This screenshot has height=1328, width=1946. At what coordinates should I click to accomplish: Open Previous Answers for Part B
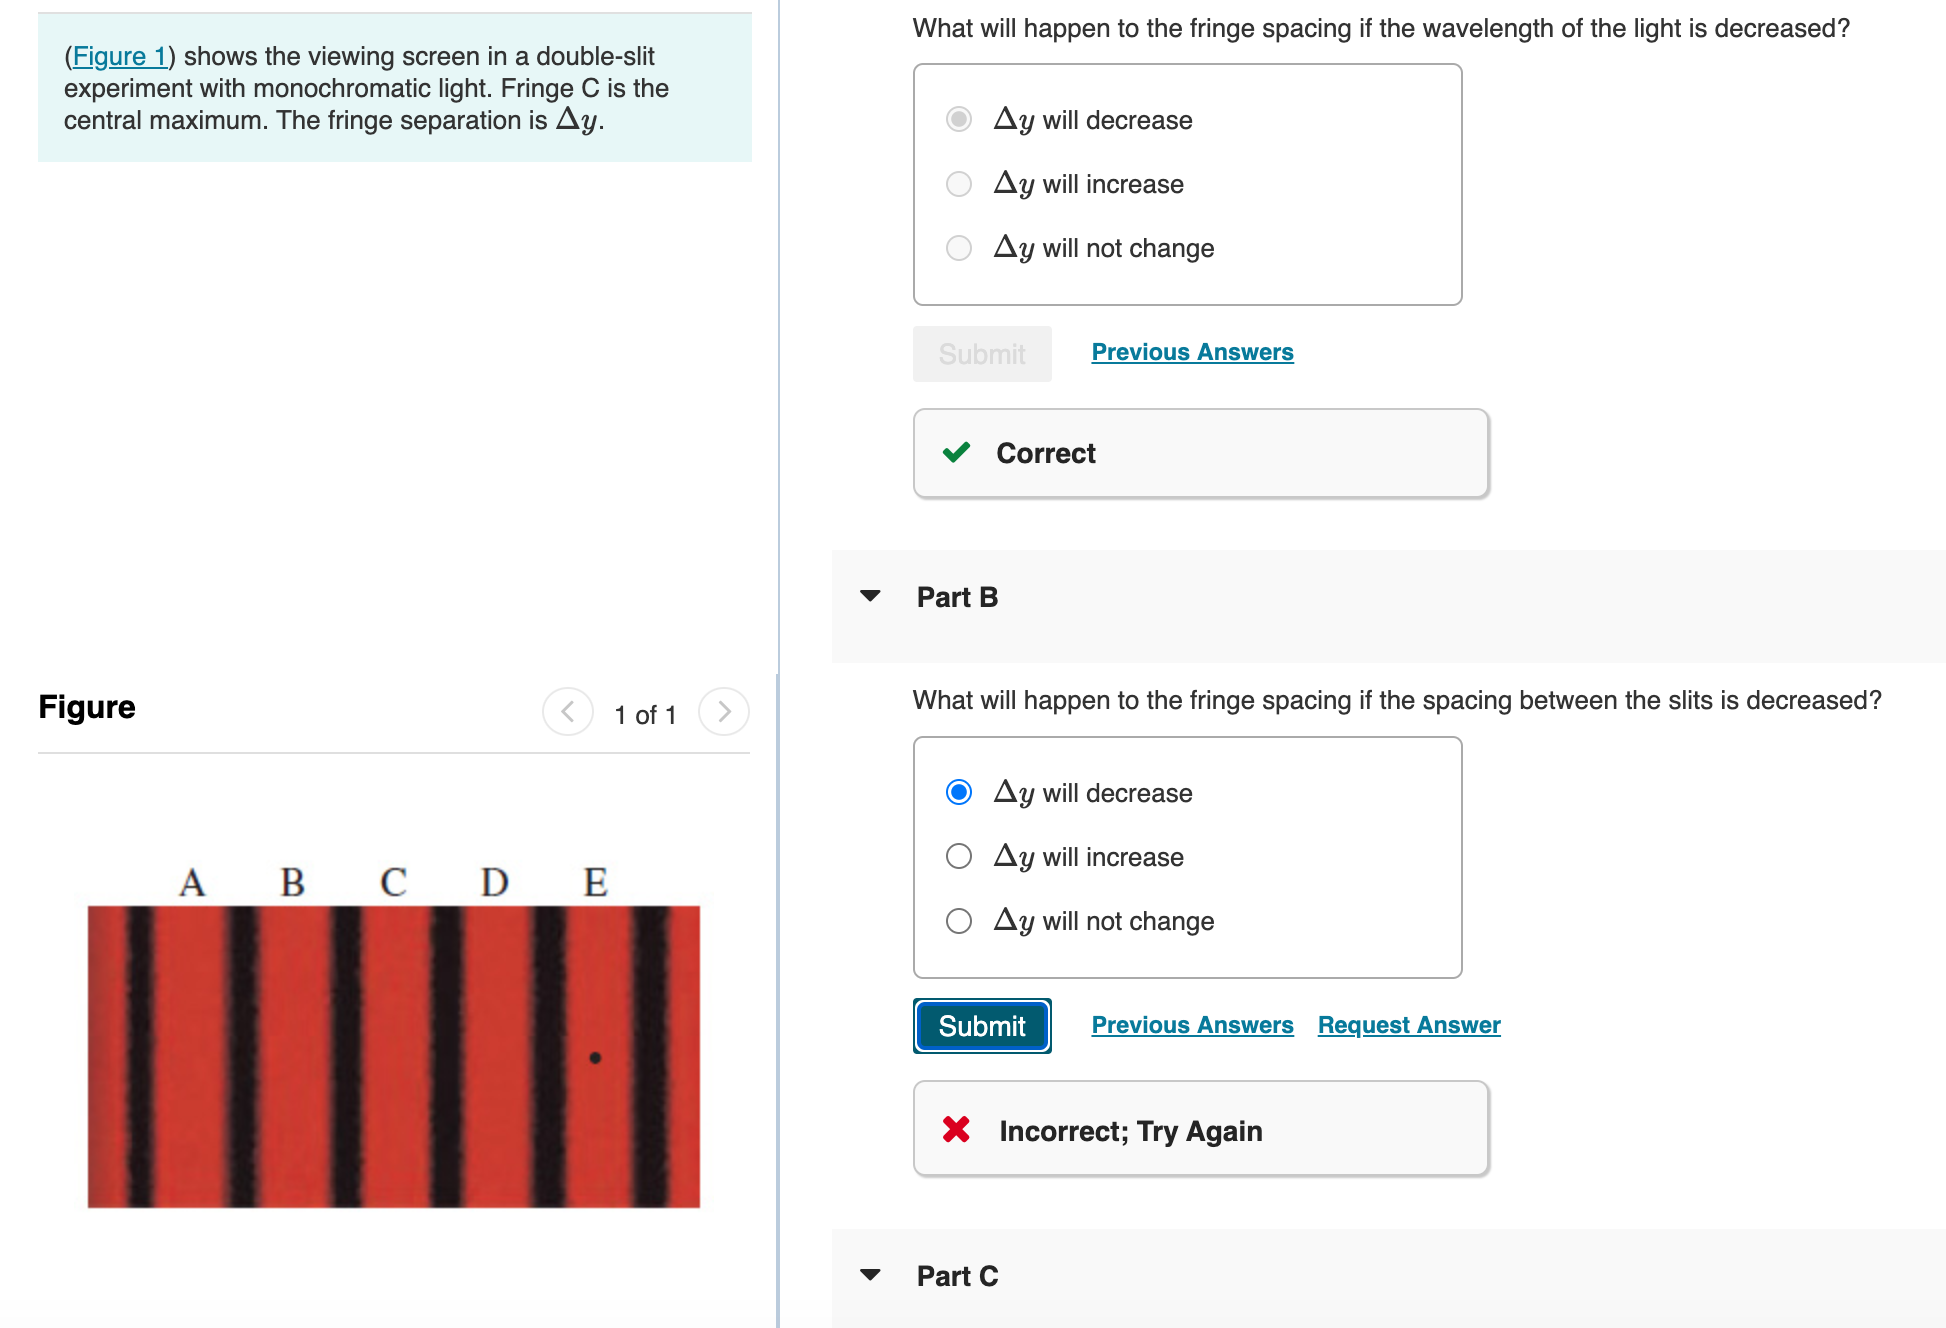1191,1025
